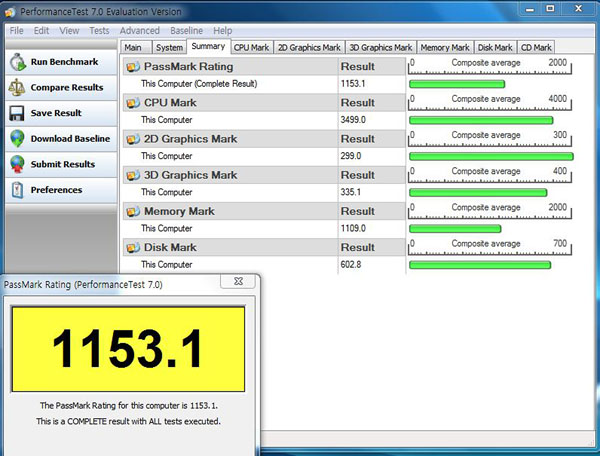Switch to the Memory Mark tab
The height and width of the screenshot is (456, 600).
[x=445, y=47]
